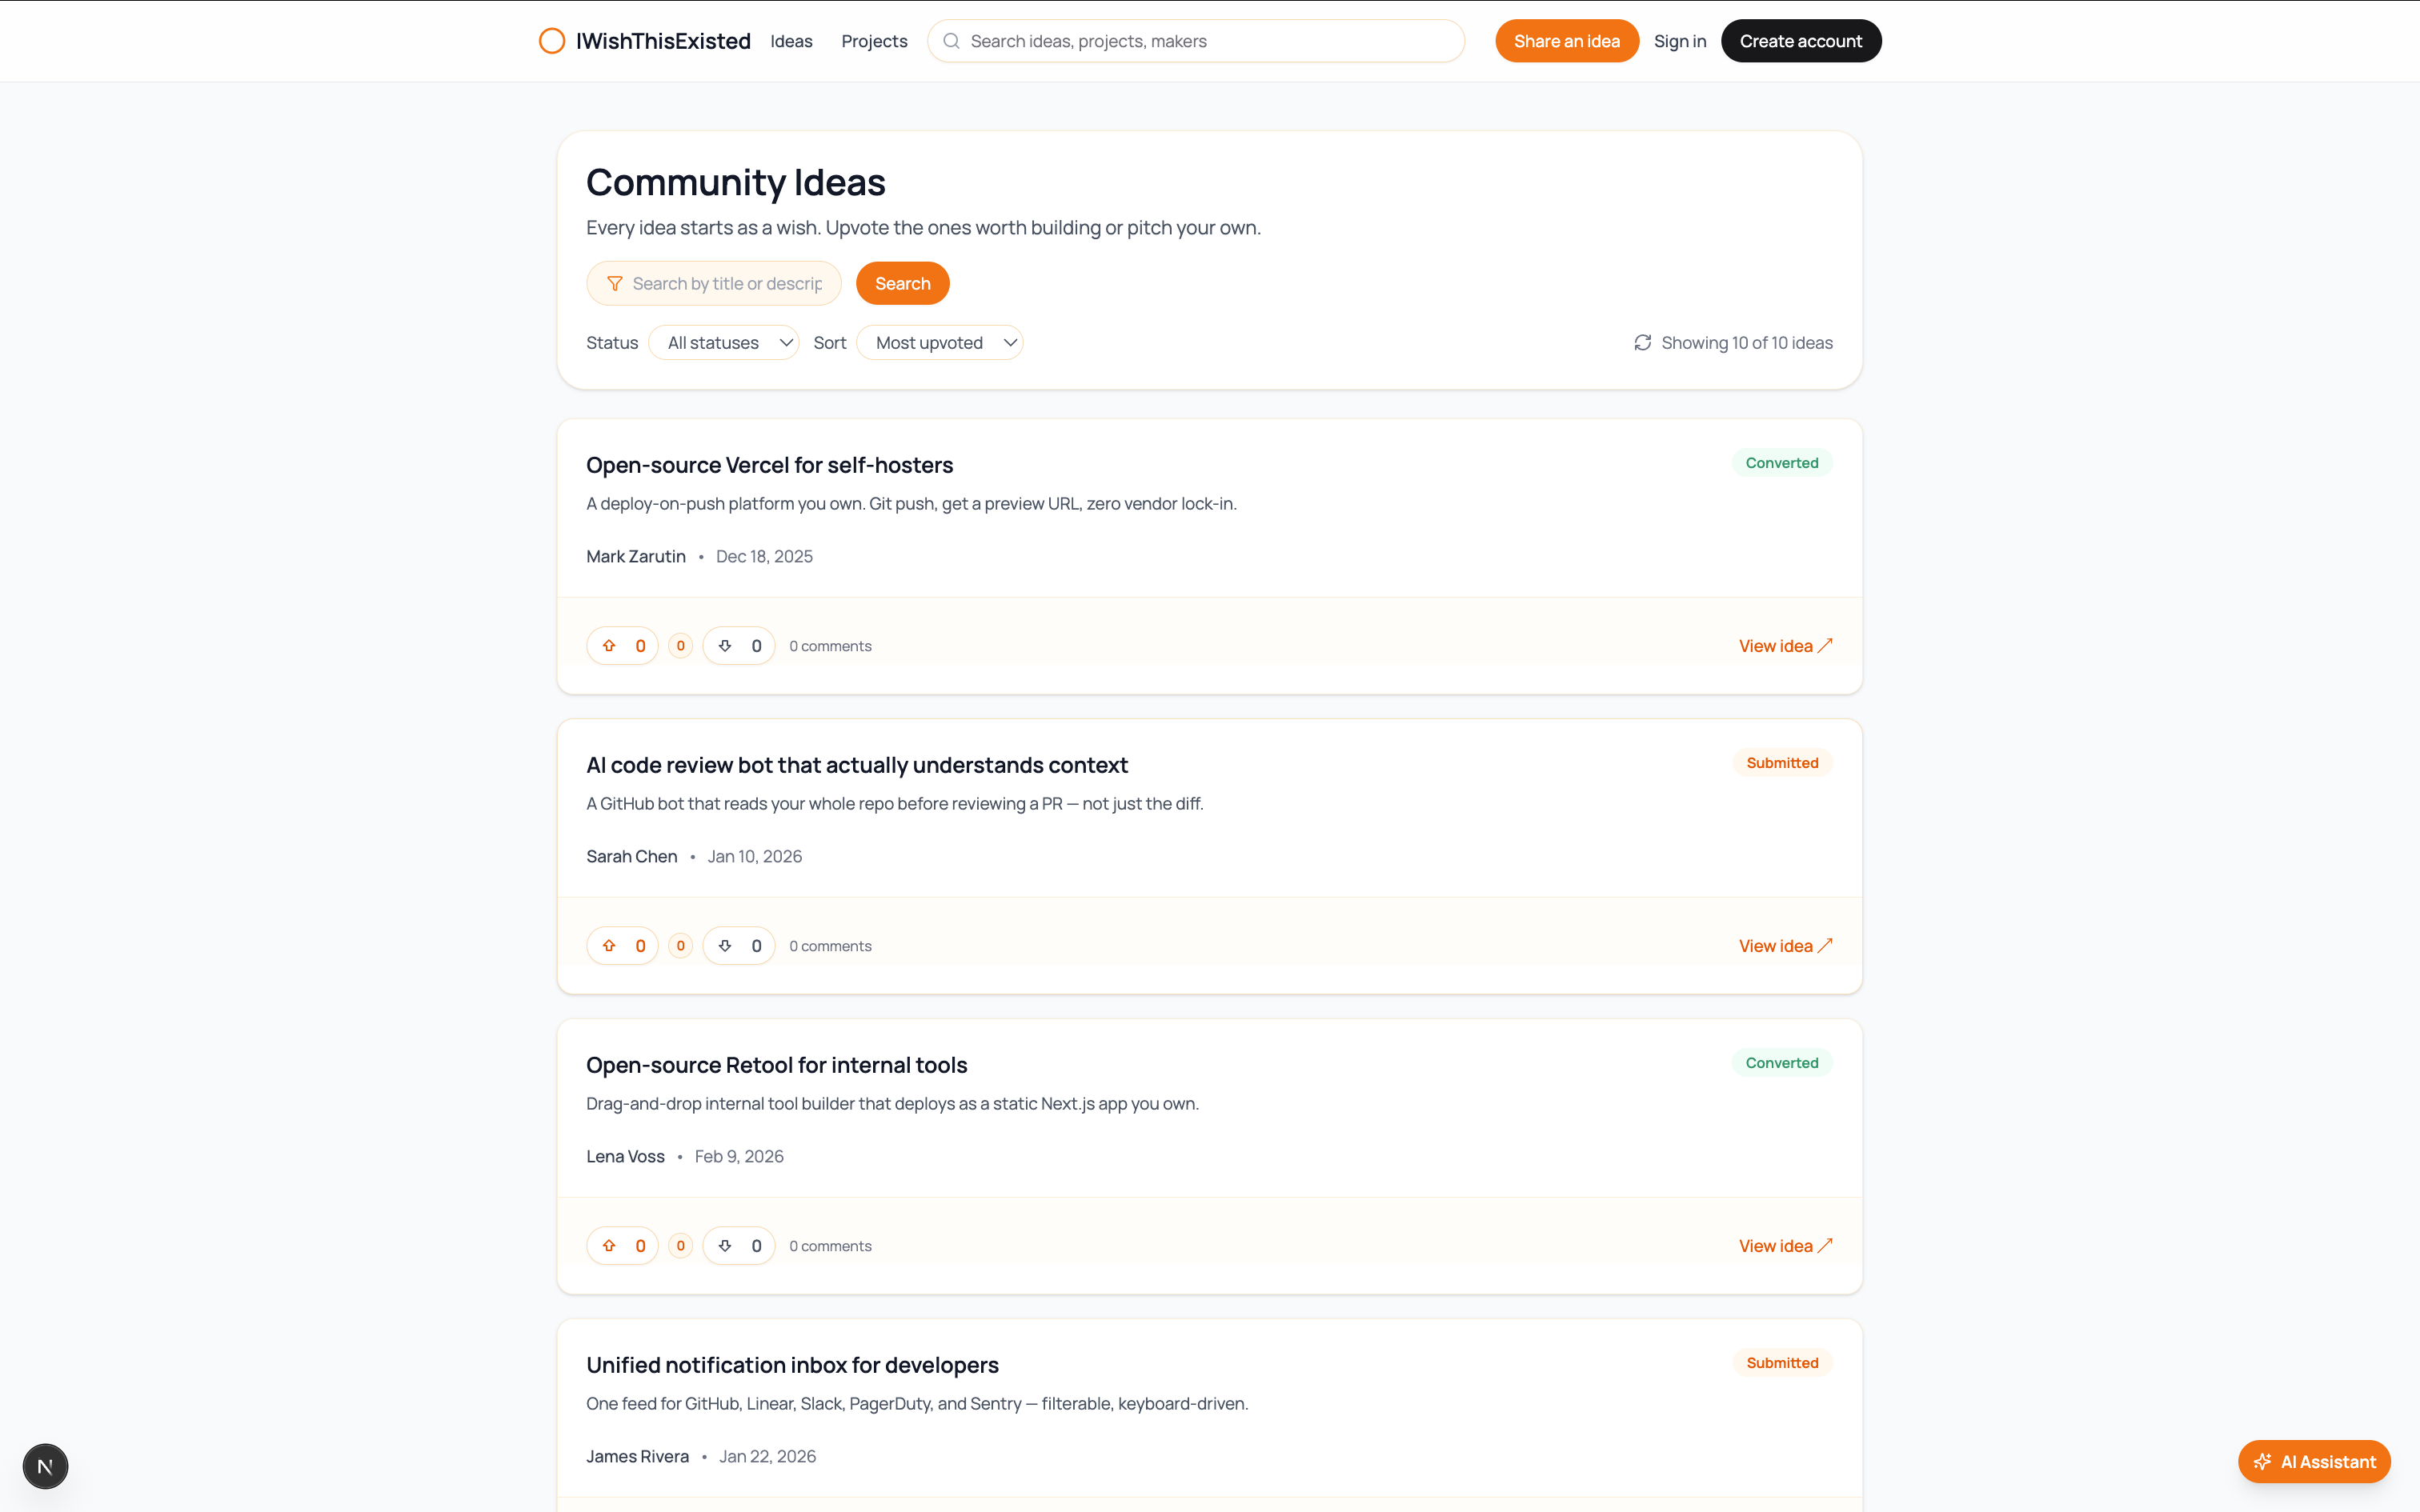Open the AI Assistant panel
This screenshot has height=1512, width=2420.
[x=2314, y=1461]
